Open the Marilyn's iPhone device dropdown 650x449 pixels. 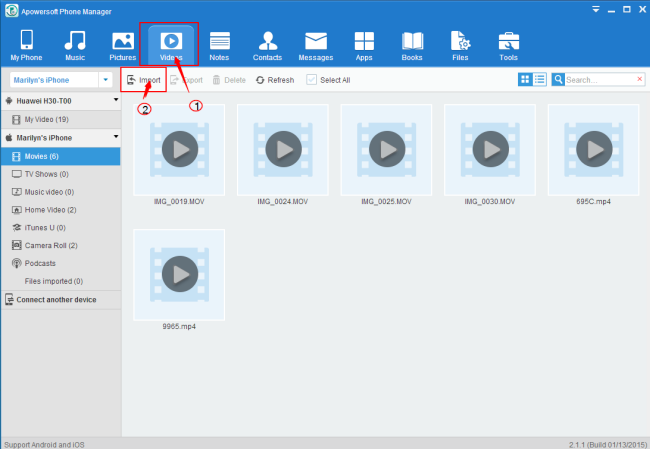pos(106,80)
